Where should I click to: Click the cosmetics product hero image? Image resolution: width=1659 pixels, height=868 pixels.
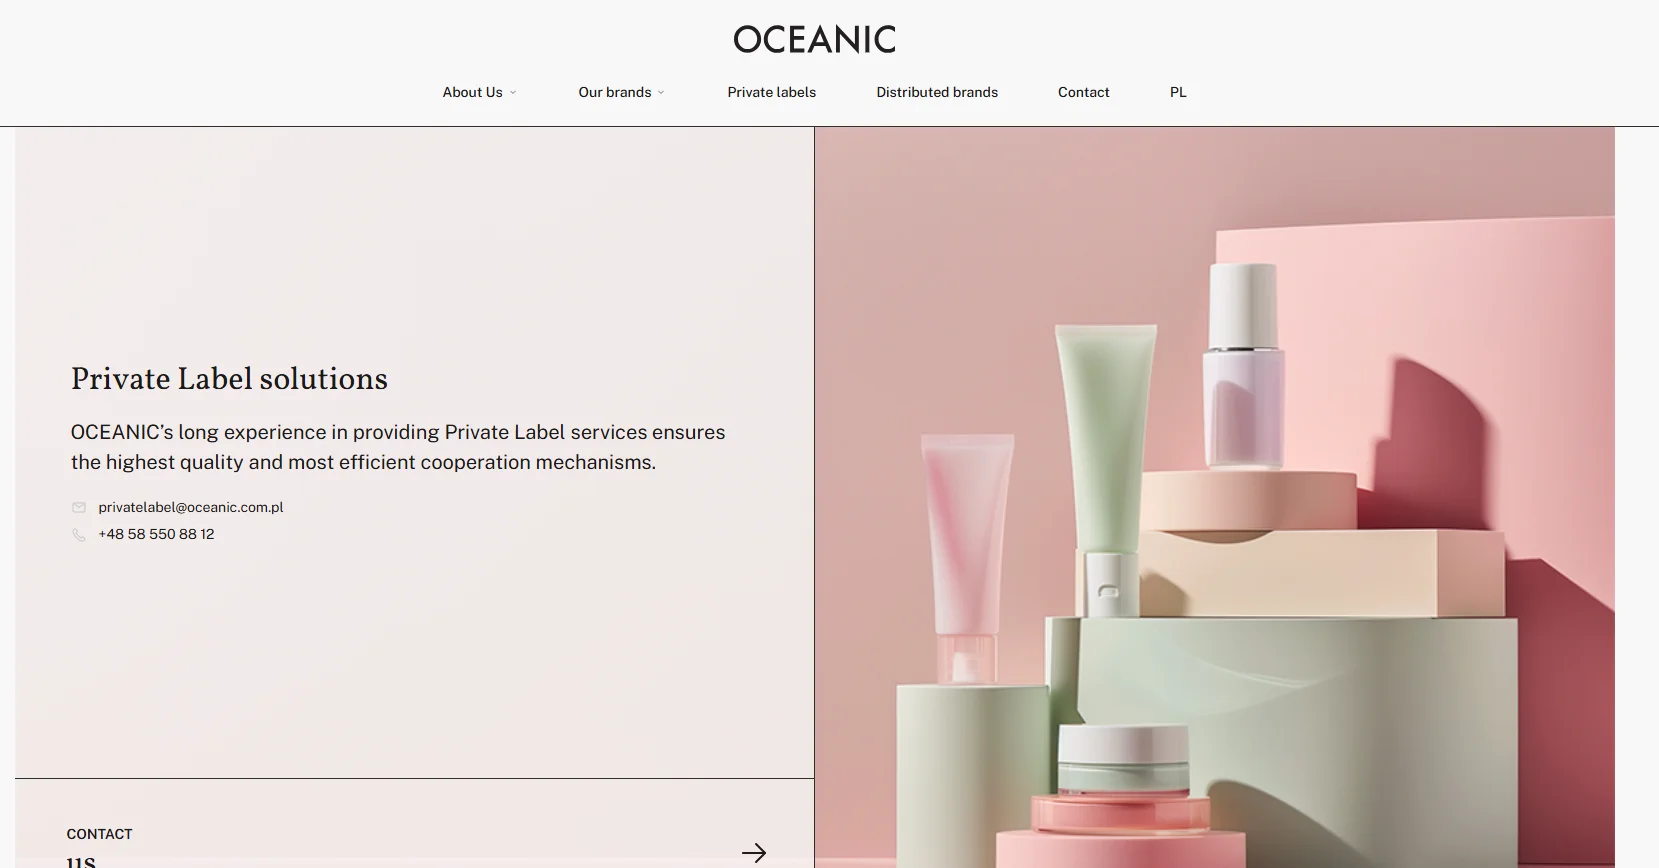pyautogui.click(x=1214, y=497)
